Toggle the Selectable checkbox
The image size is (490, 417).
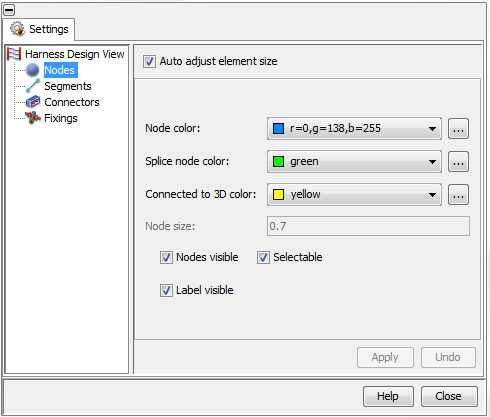263,257
